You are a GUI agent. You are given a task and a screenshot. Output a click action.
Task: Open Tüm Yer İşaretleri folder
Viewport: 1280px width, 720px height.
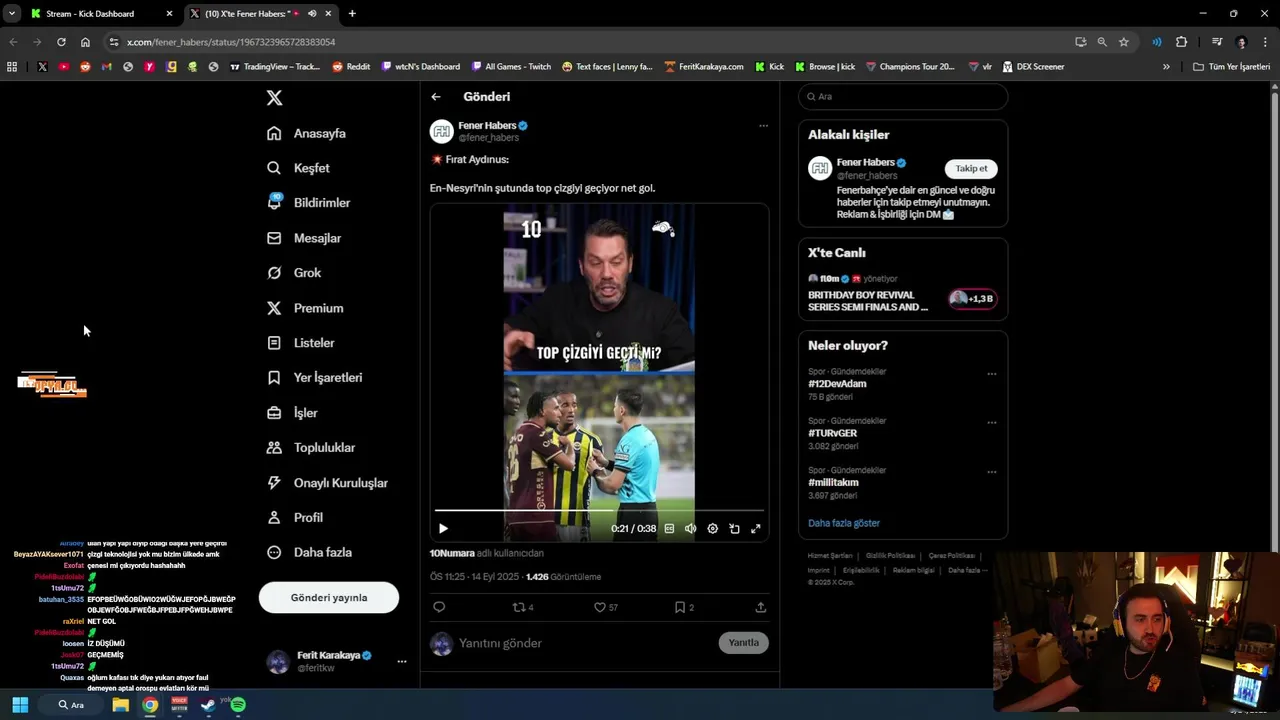pos(1231,67)
